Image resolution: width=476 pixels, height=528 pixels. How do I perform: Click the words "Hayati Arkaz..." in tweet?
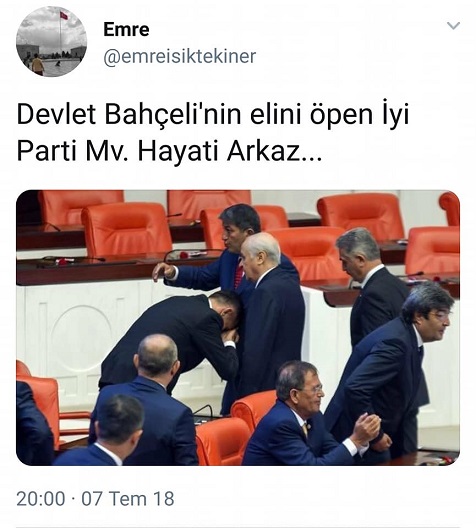(x=230, y=151)
